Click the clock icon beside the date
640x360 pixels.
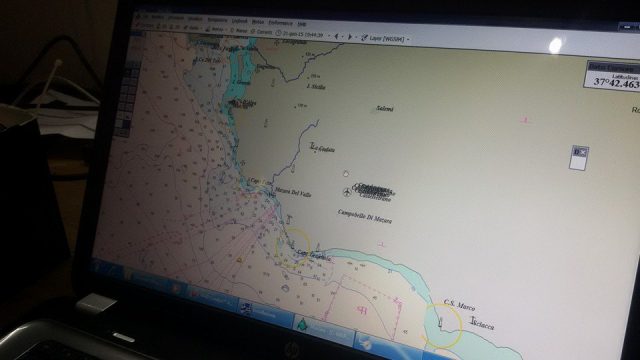(x=278, y=33)
